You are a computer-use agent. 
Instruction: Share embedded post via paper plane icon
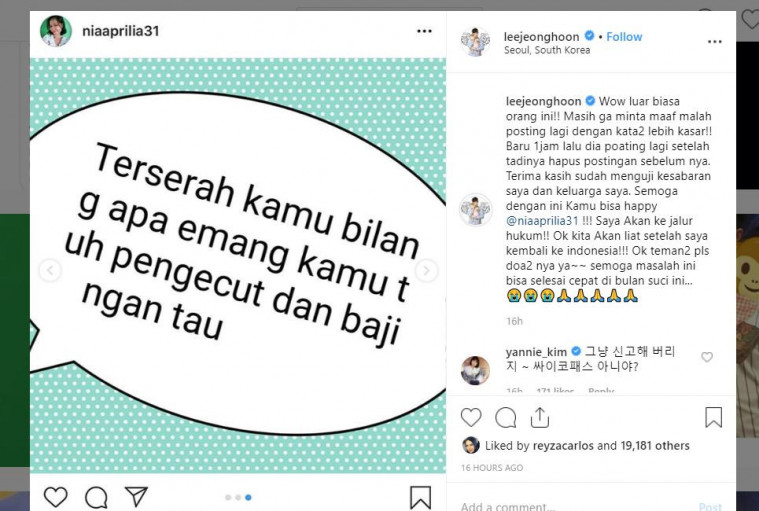tap(136, 496)
